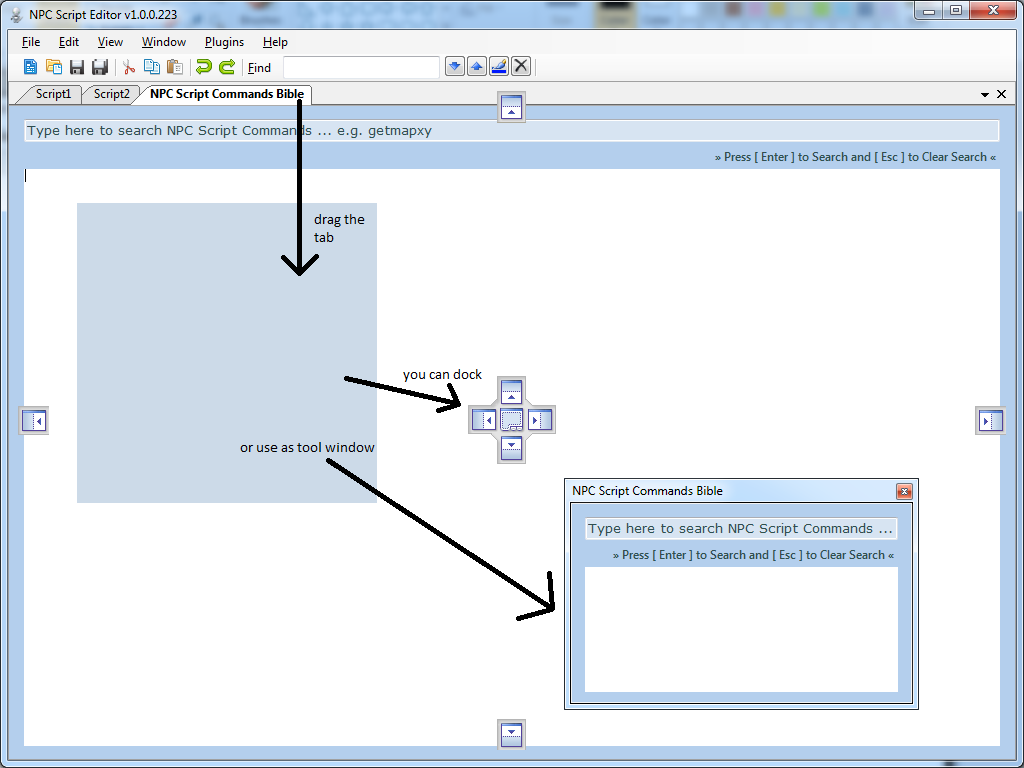This screenshot has height=768, width=1024.
Task: Click the Paste clipboard icon
Action: click(x=174, y=67)
